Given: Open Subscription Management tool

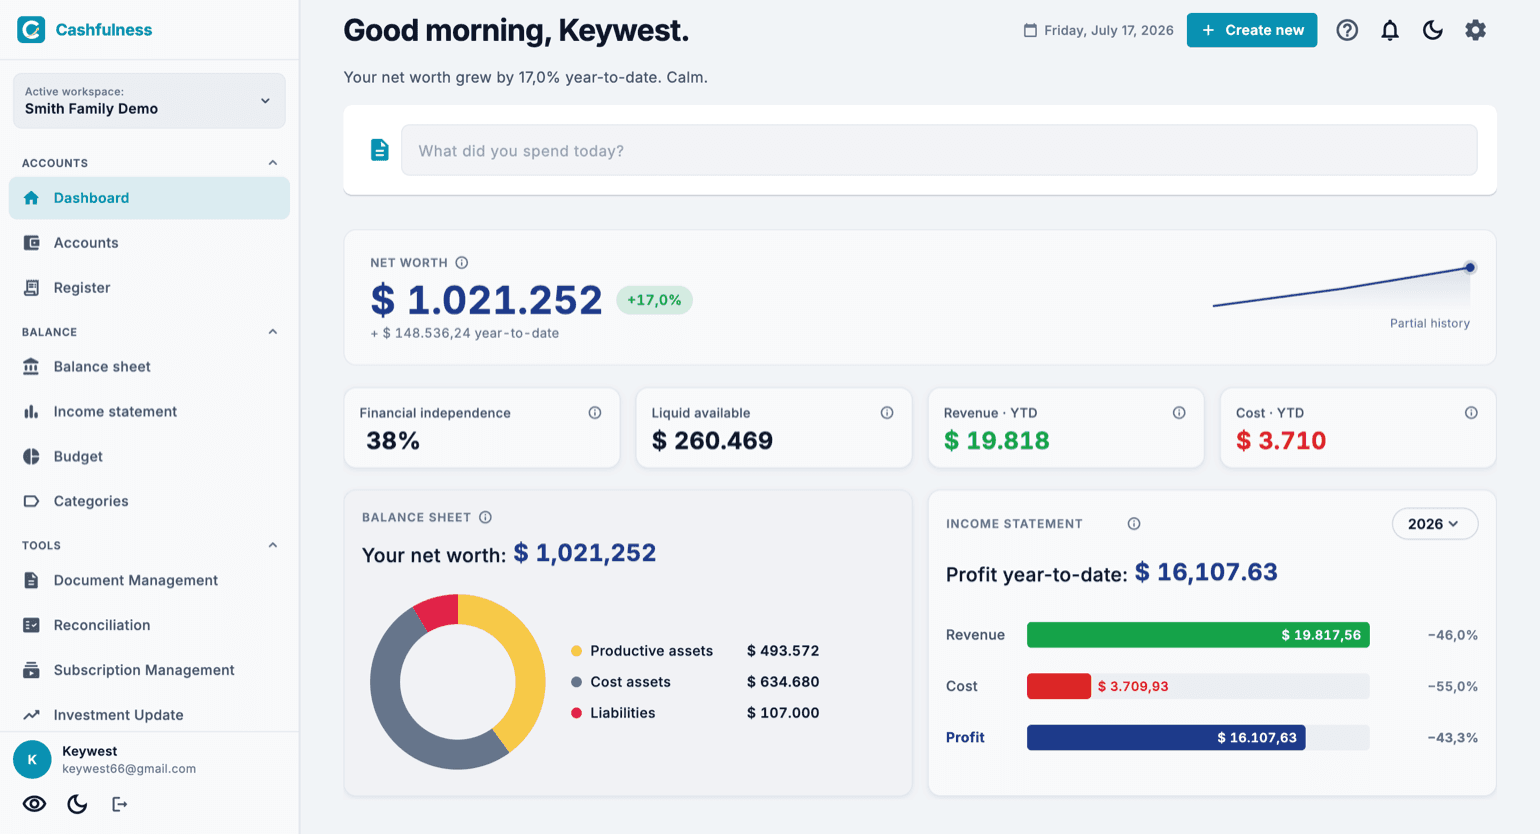Looking at the screenshot, I should (x=149, y=670).
